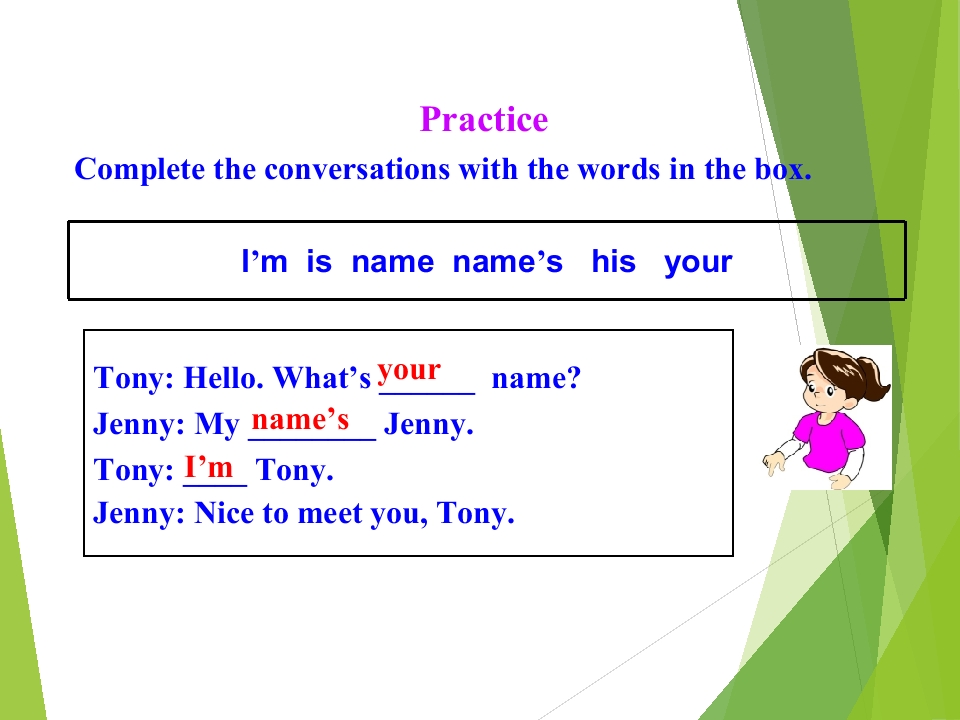
Task: Select the line "Nice to meet you, Tony."
Action: (x=303, y=514)
